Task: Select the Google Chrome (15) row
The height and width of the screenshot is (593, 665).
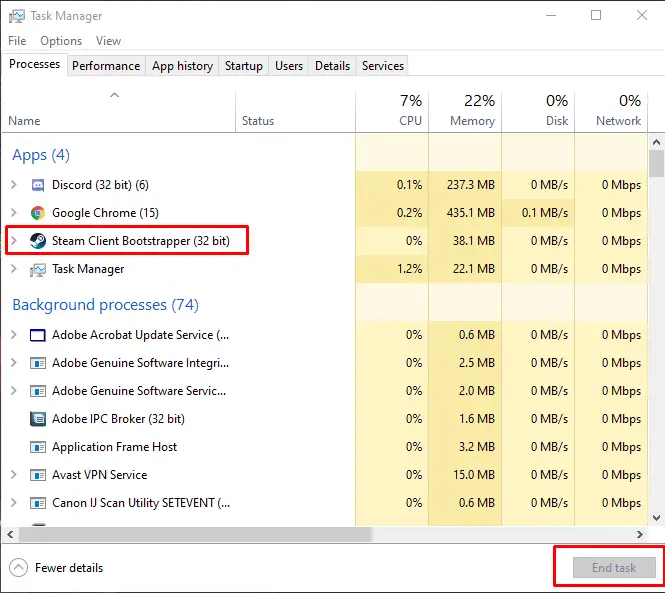Action: (x=325, y=213)
